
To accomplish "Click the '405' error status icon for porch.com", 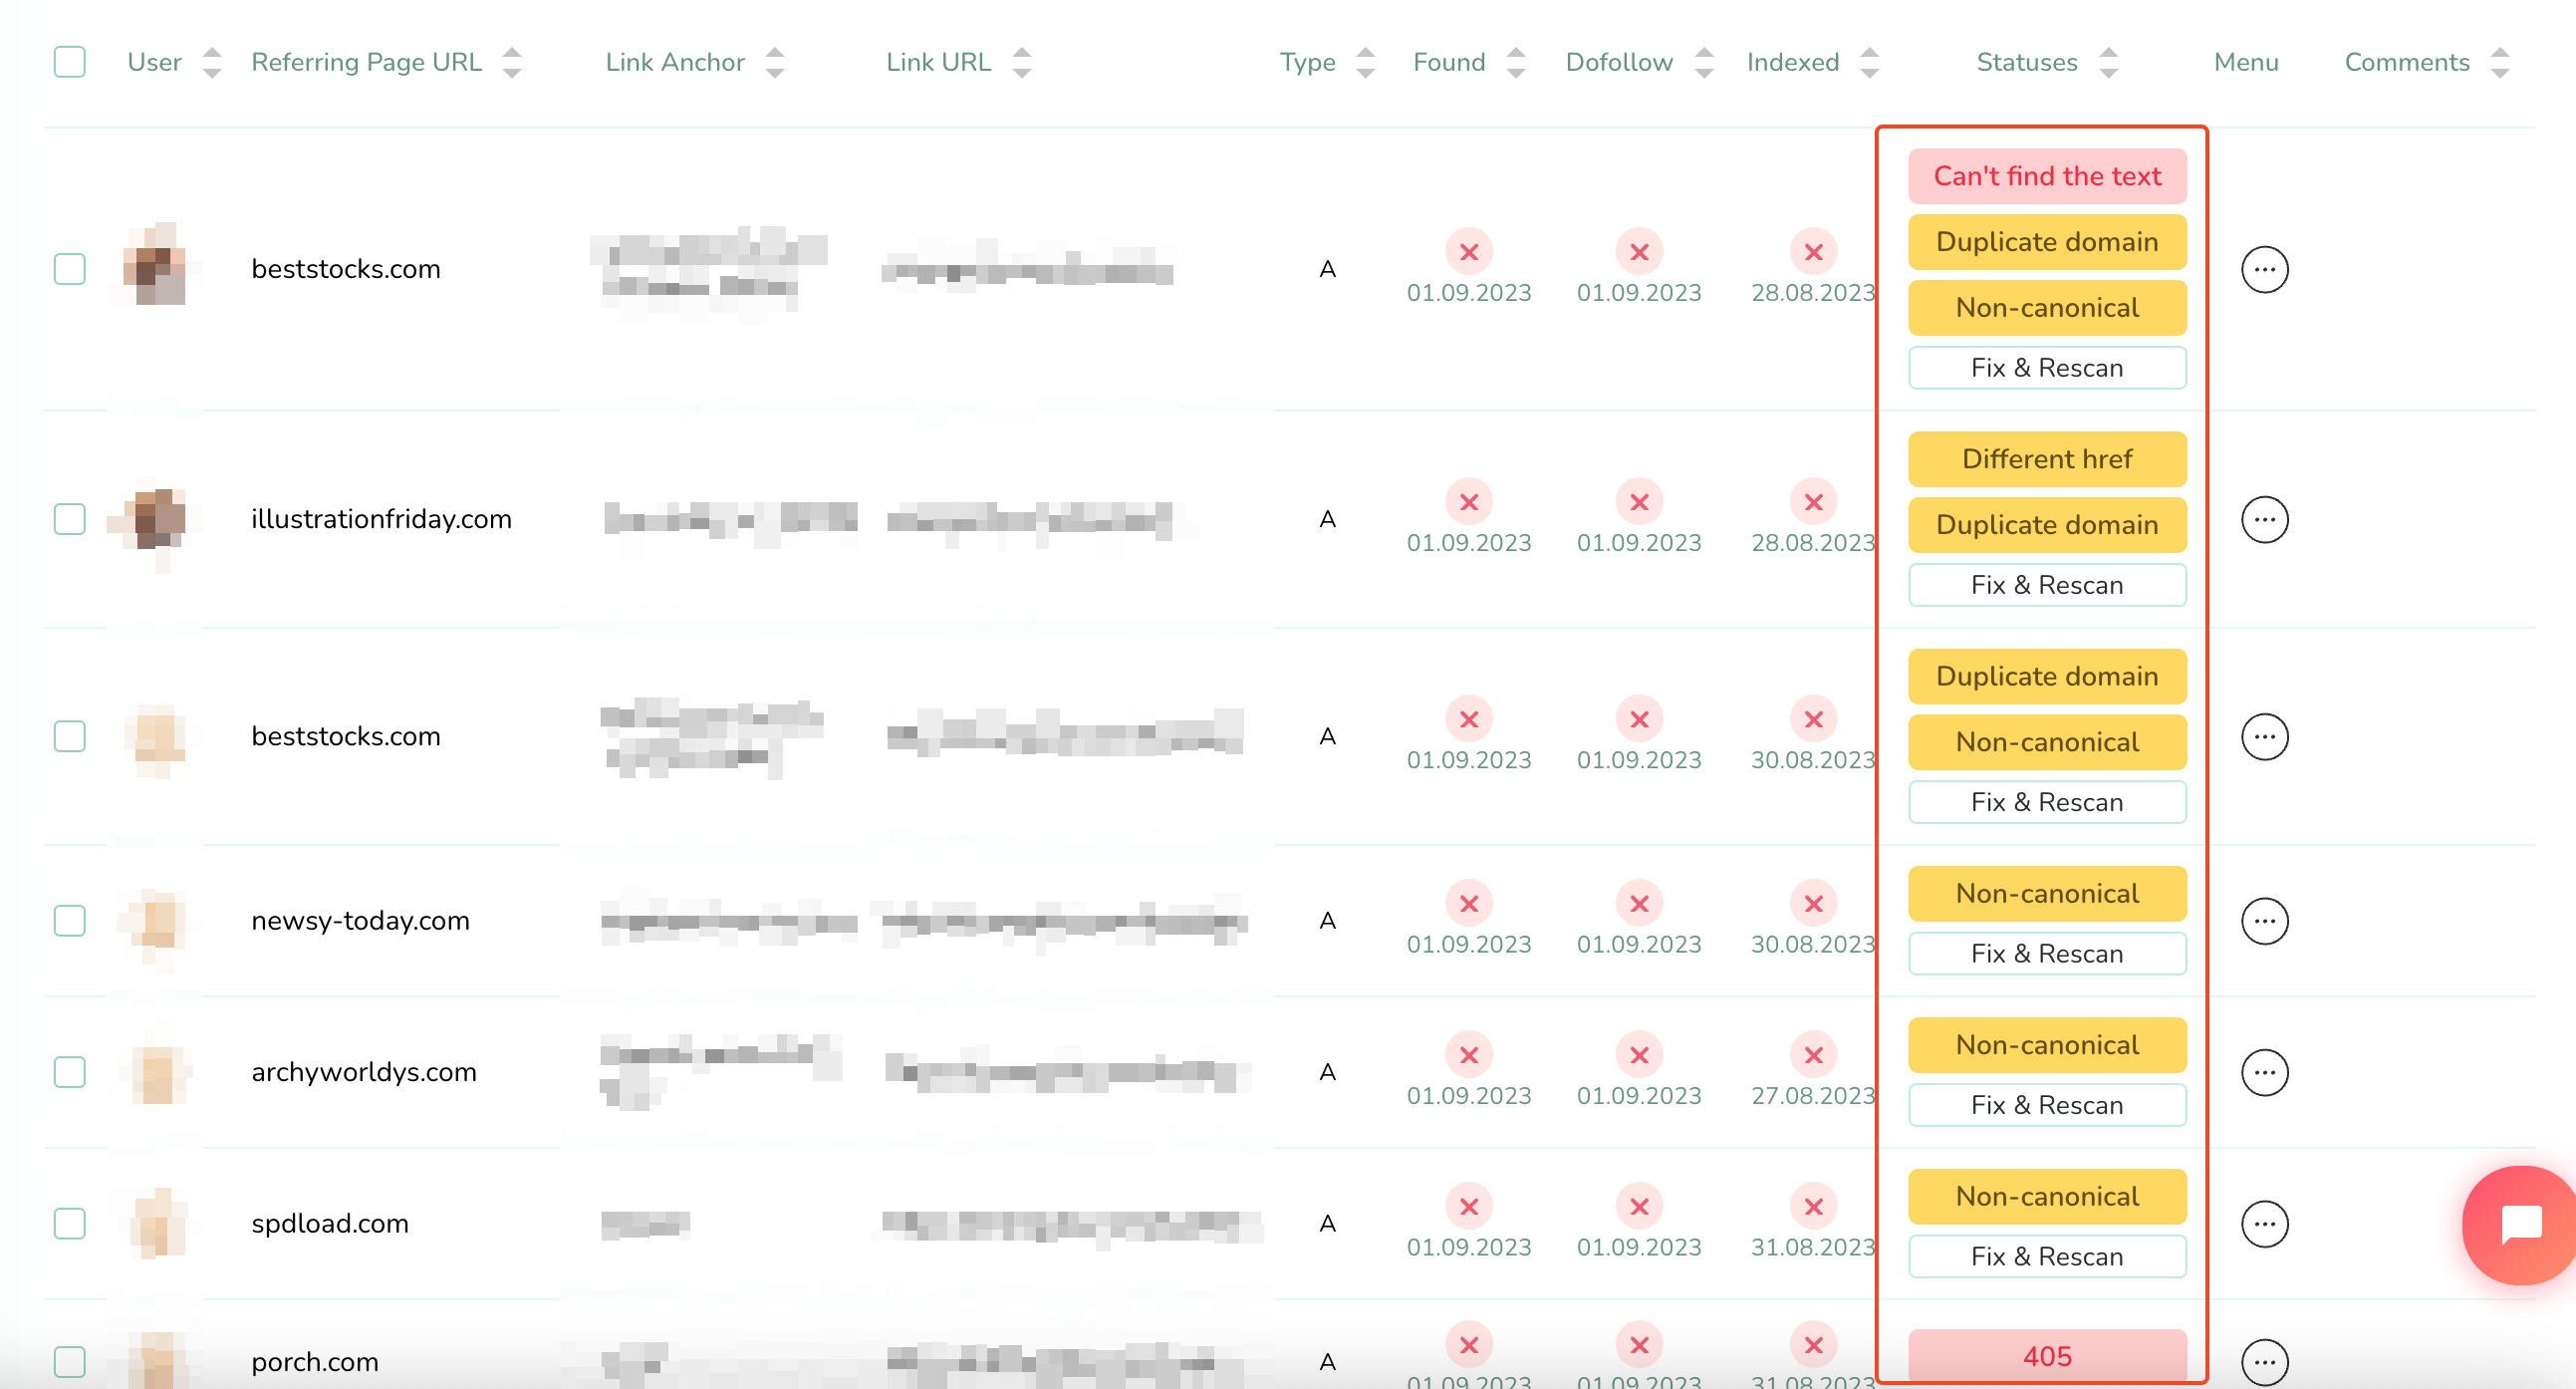I will coord(2046,1351).
